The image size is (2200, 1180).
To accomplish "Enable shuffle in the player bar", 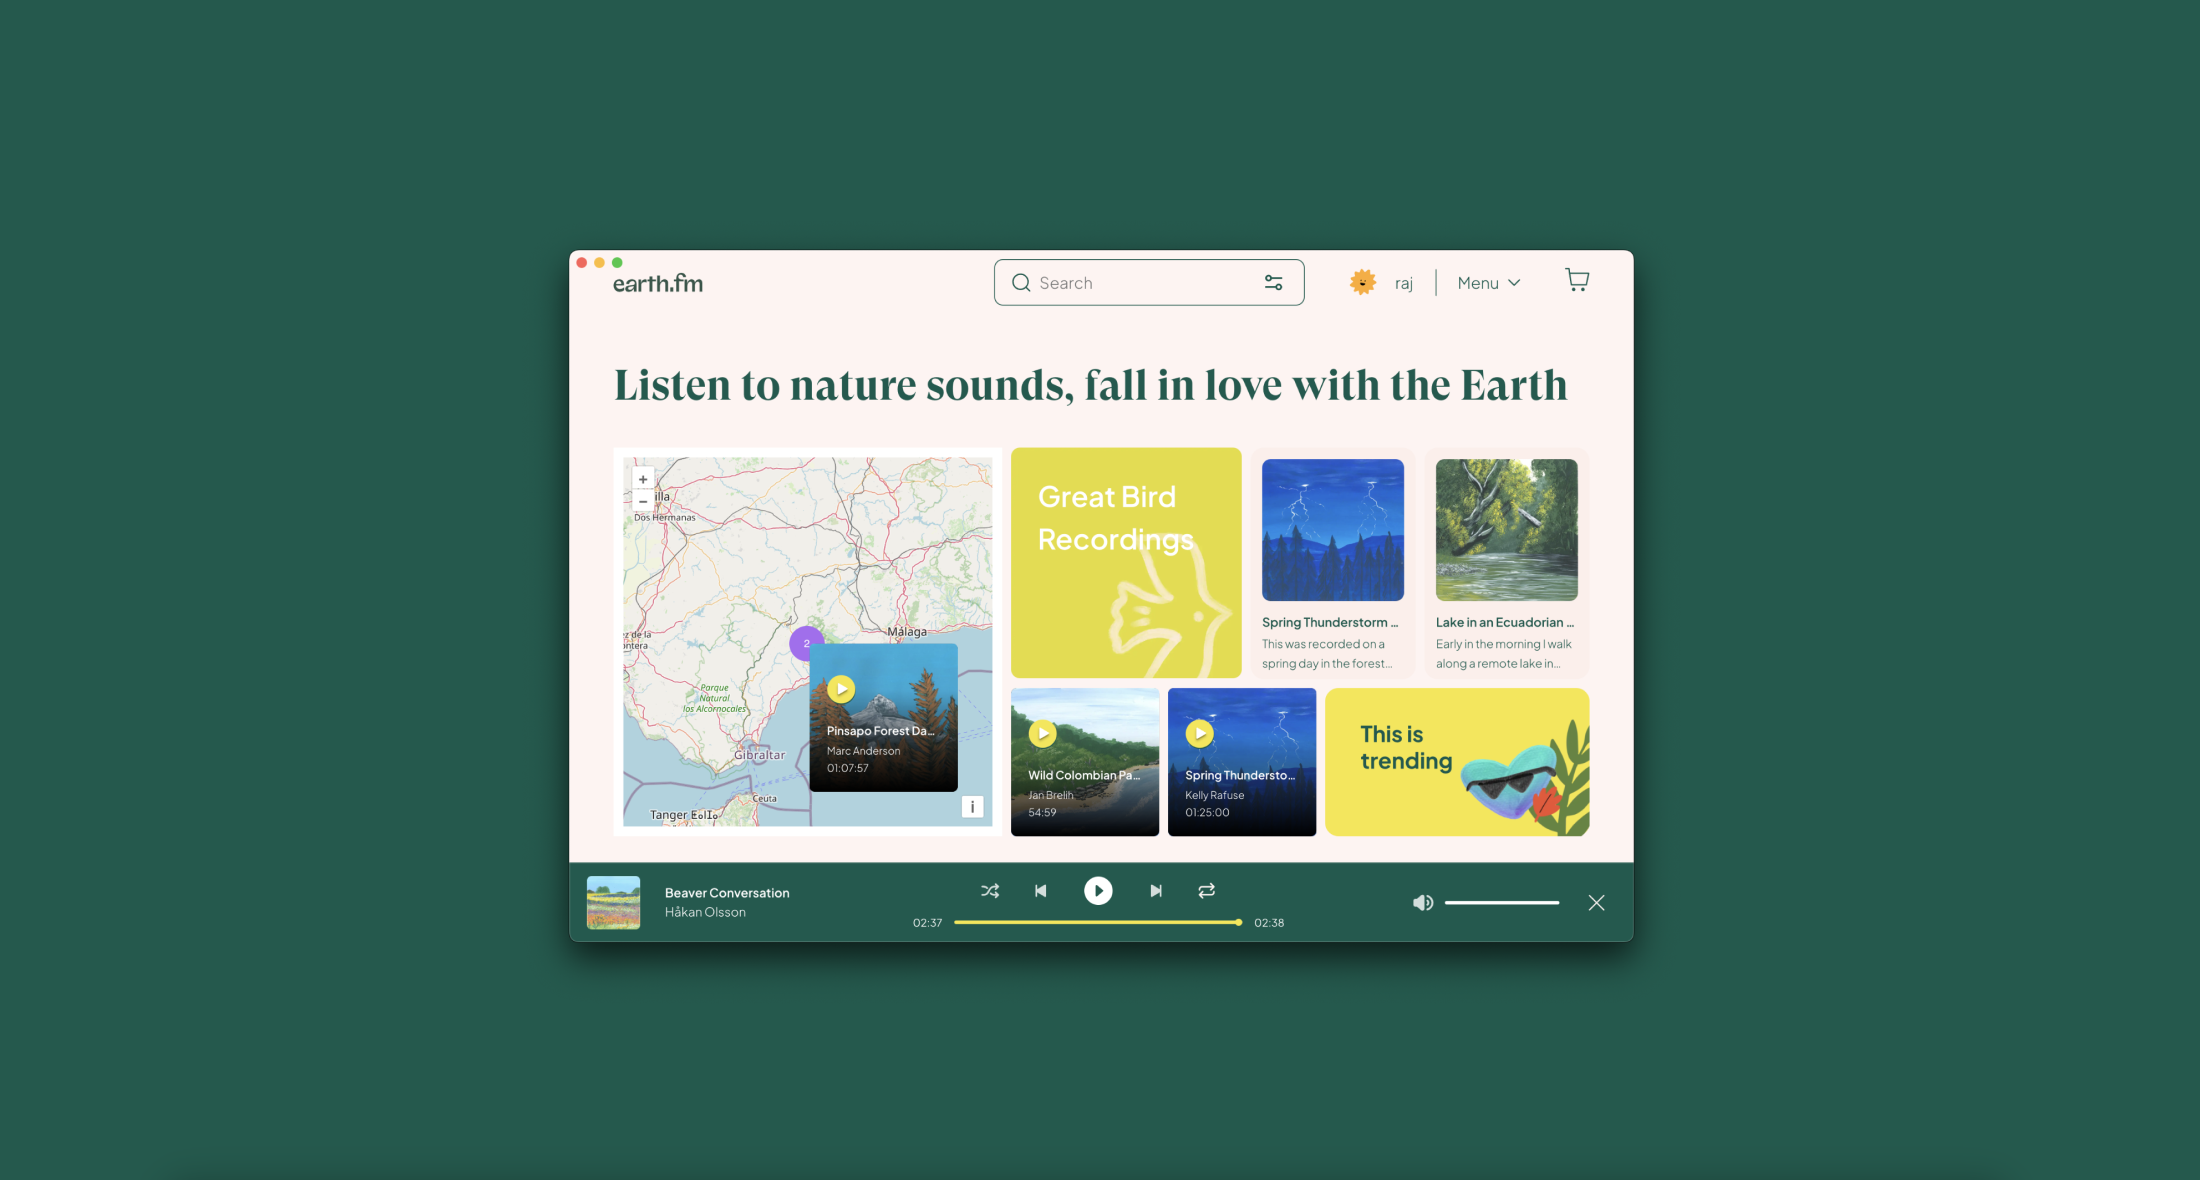I will click(x=989, y=891).
